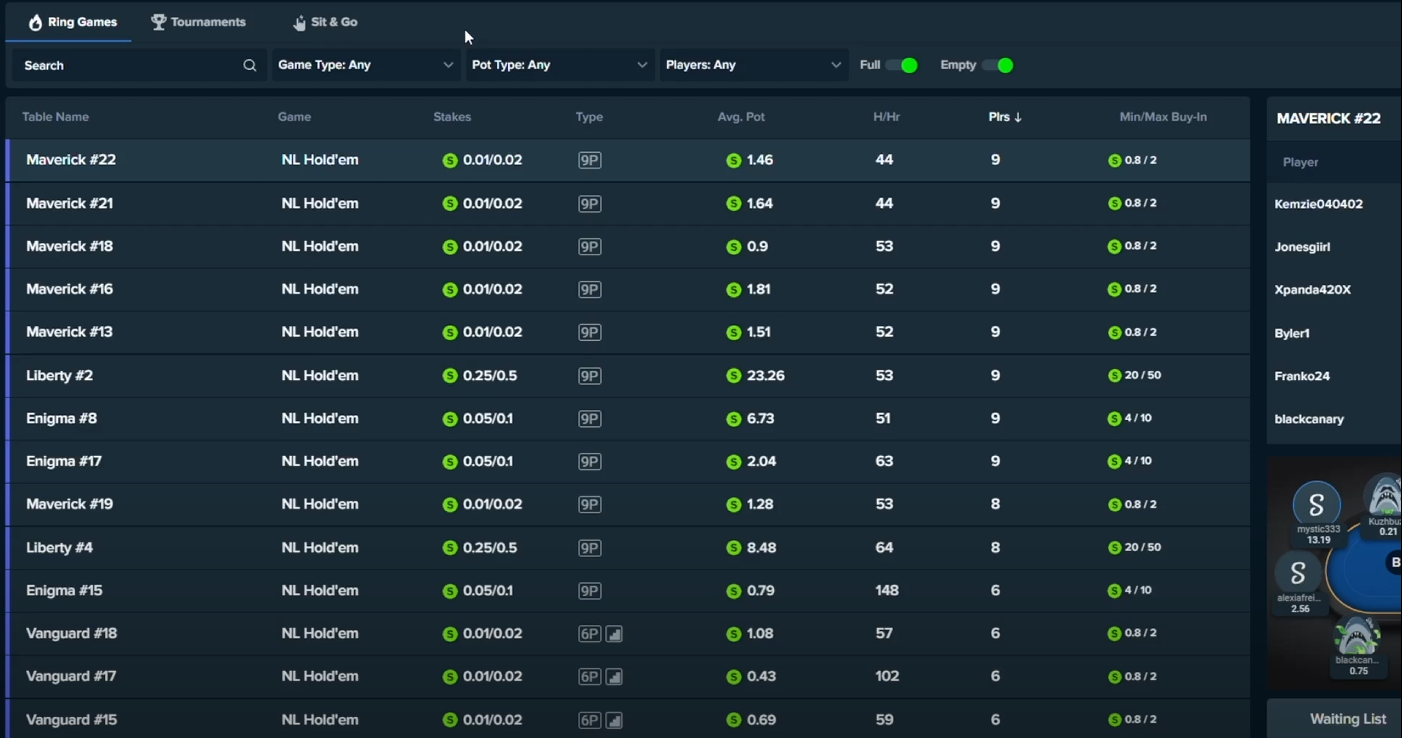Open the Players filter dropdown
Image resolution: width=1402 pixels, height=738 pixels.
[752, 66]
